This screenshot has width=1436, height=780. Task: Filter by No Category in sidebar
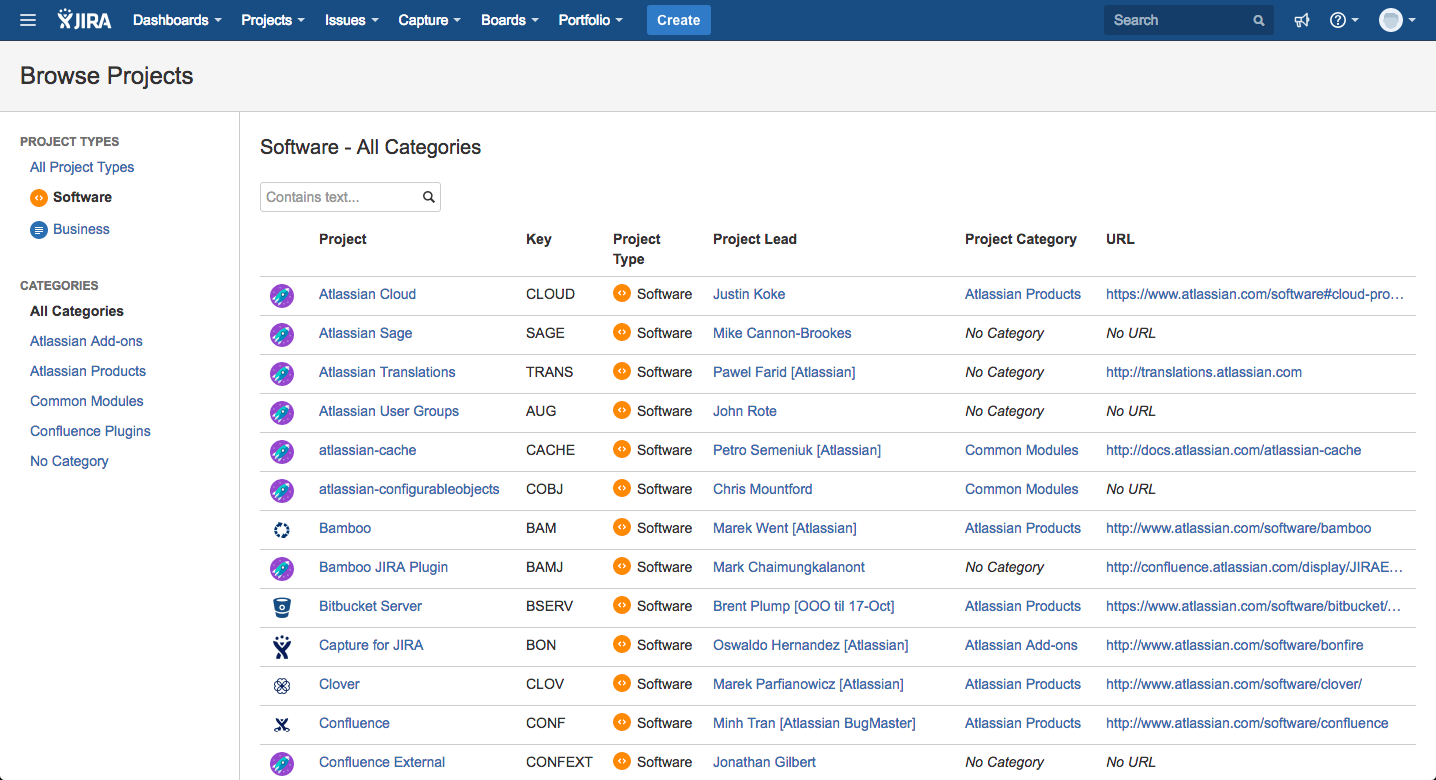tap(69, 461)
